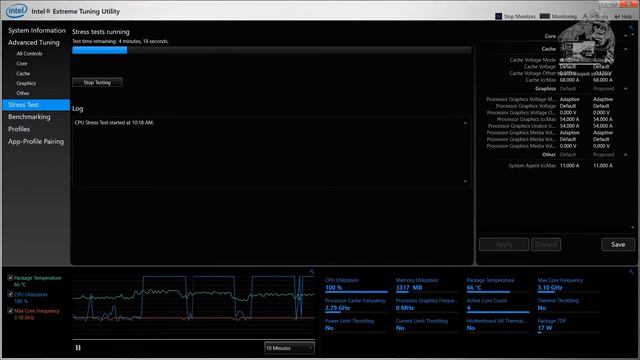Collapse the Cache section
640x360 pixels.
(626, 49)
